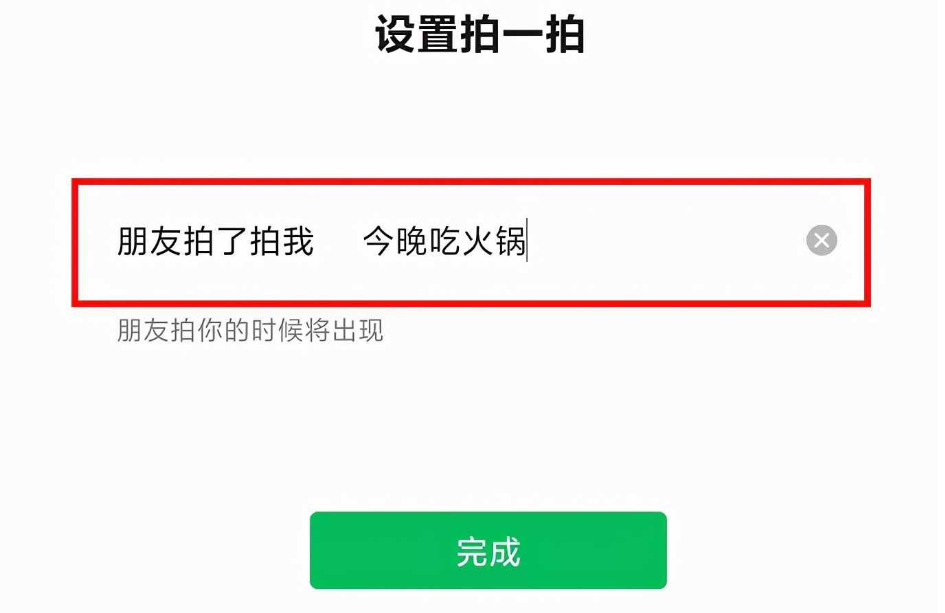This screenshot has height=613, width=945.
Task: Tap the green 完成 button
Action: pyautogui.click(x=488, y=550)
